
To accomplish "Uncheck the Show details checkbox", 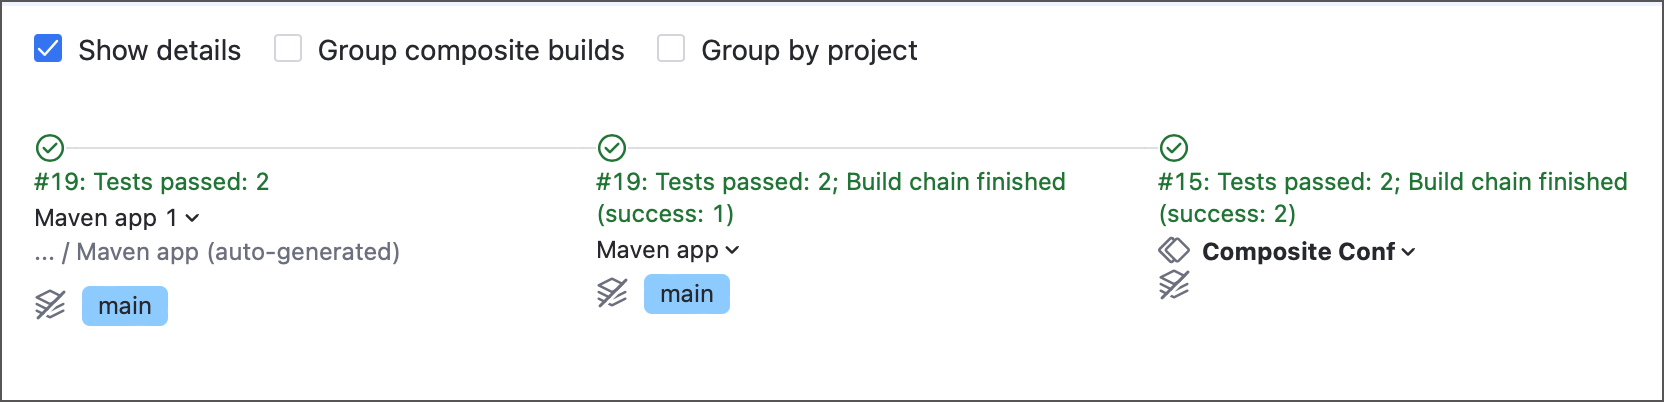I will (48, 49).
